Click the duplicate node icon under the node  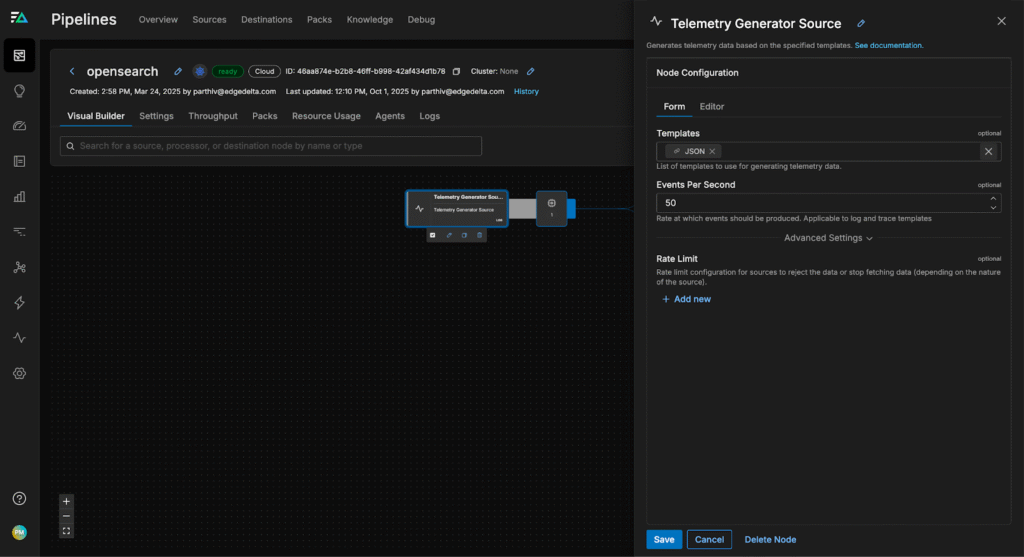[464, 235]
